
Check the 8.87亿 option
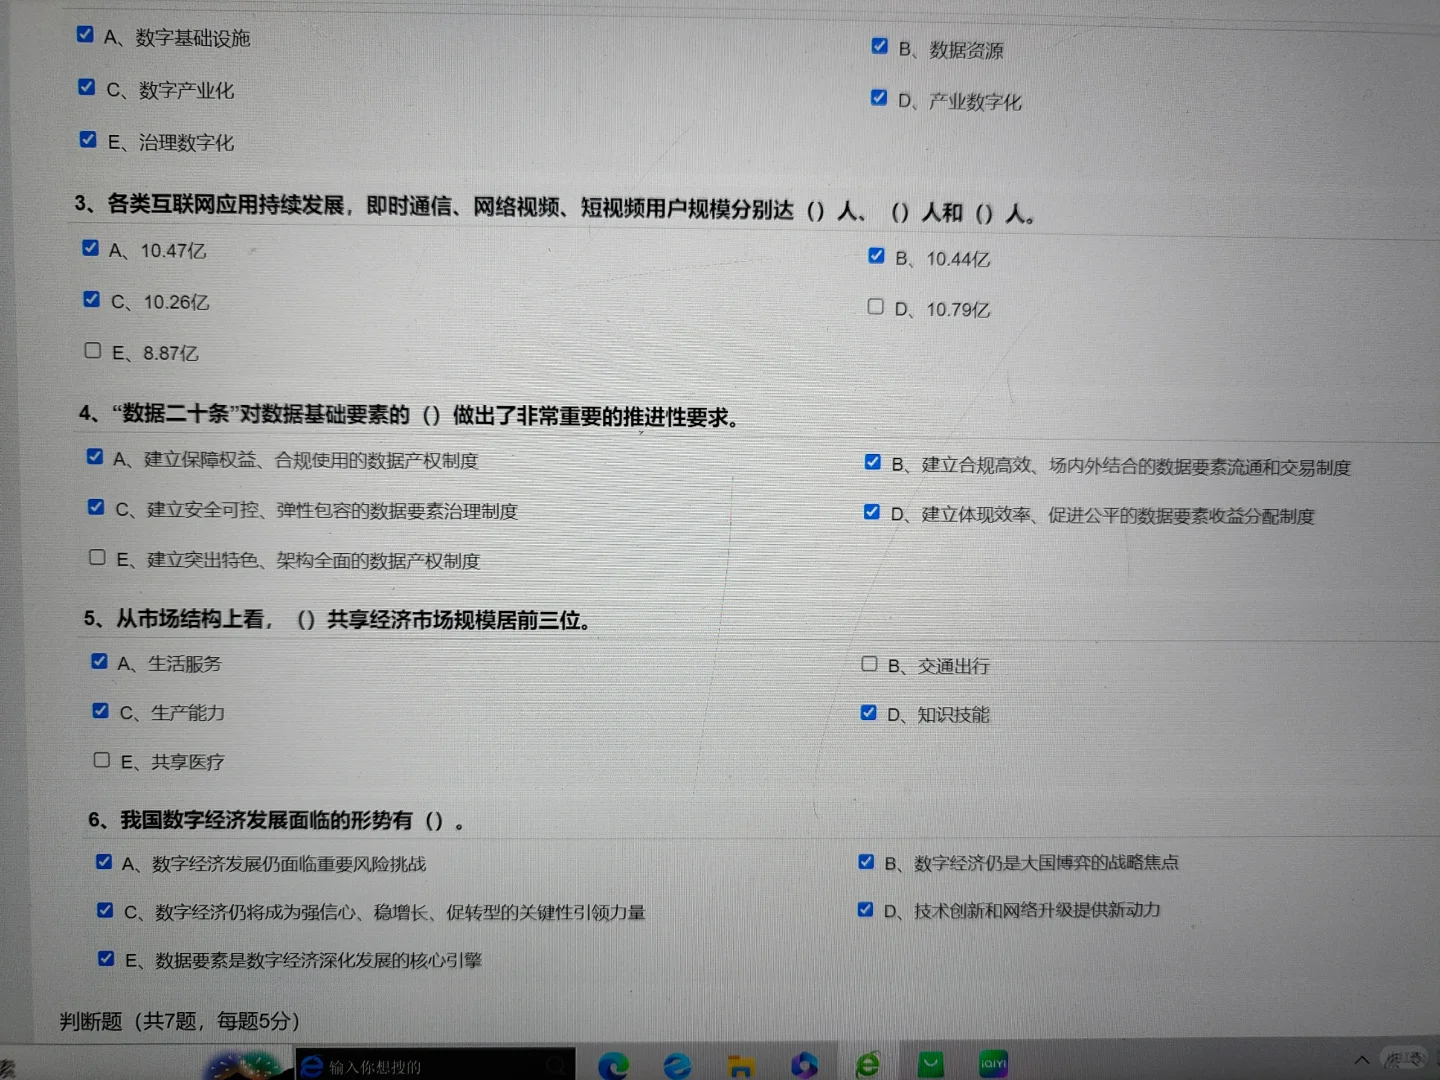click(x=93, y=350)
